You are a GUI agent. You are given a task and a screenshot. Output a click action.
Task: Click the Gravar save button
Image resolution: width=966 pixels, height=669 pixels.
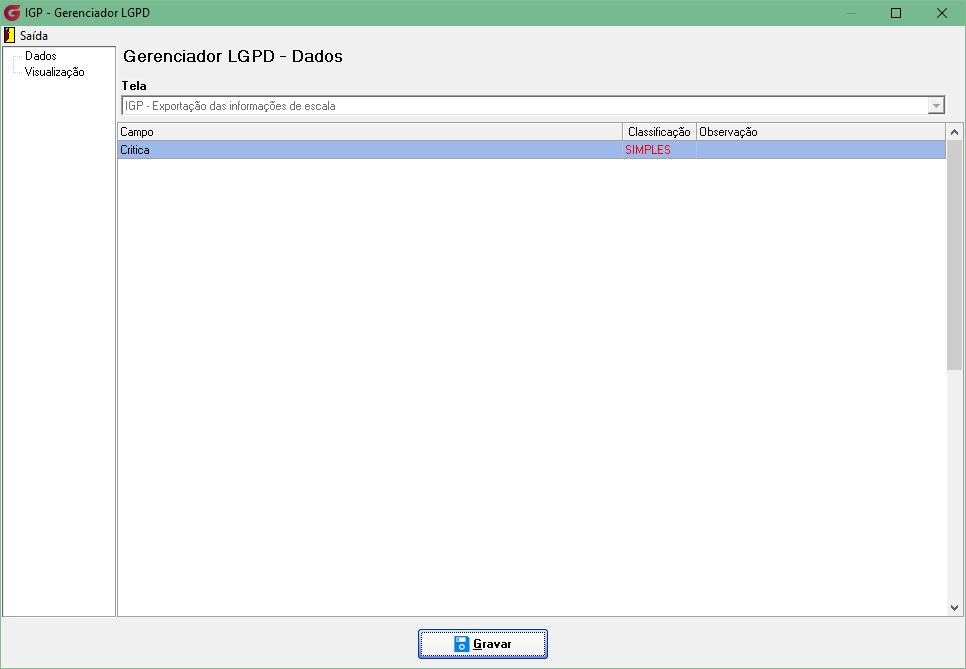tap(483, 644)
